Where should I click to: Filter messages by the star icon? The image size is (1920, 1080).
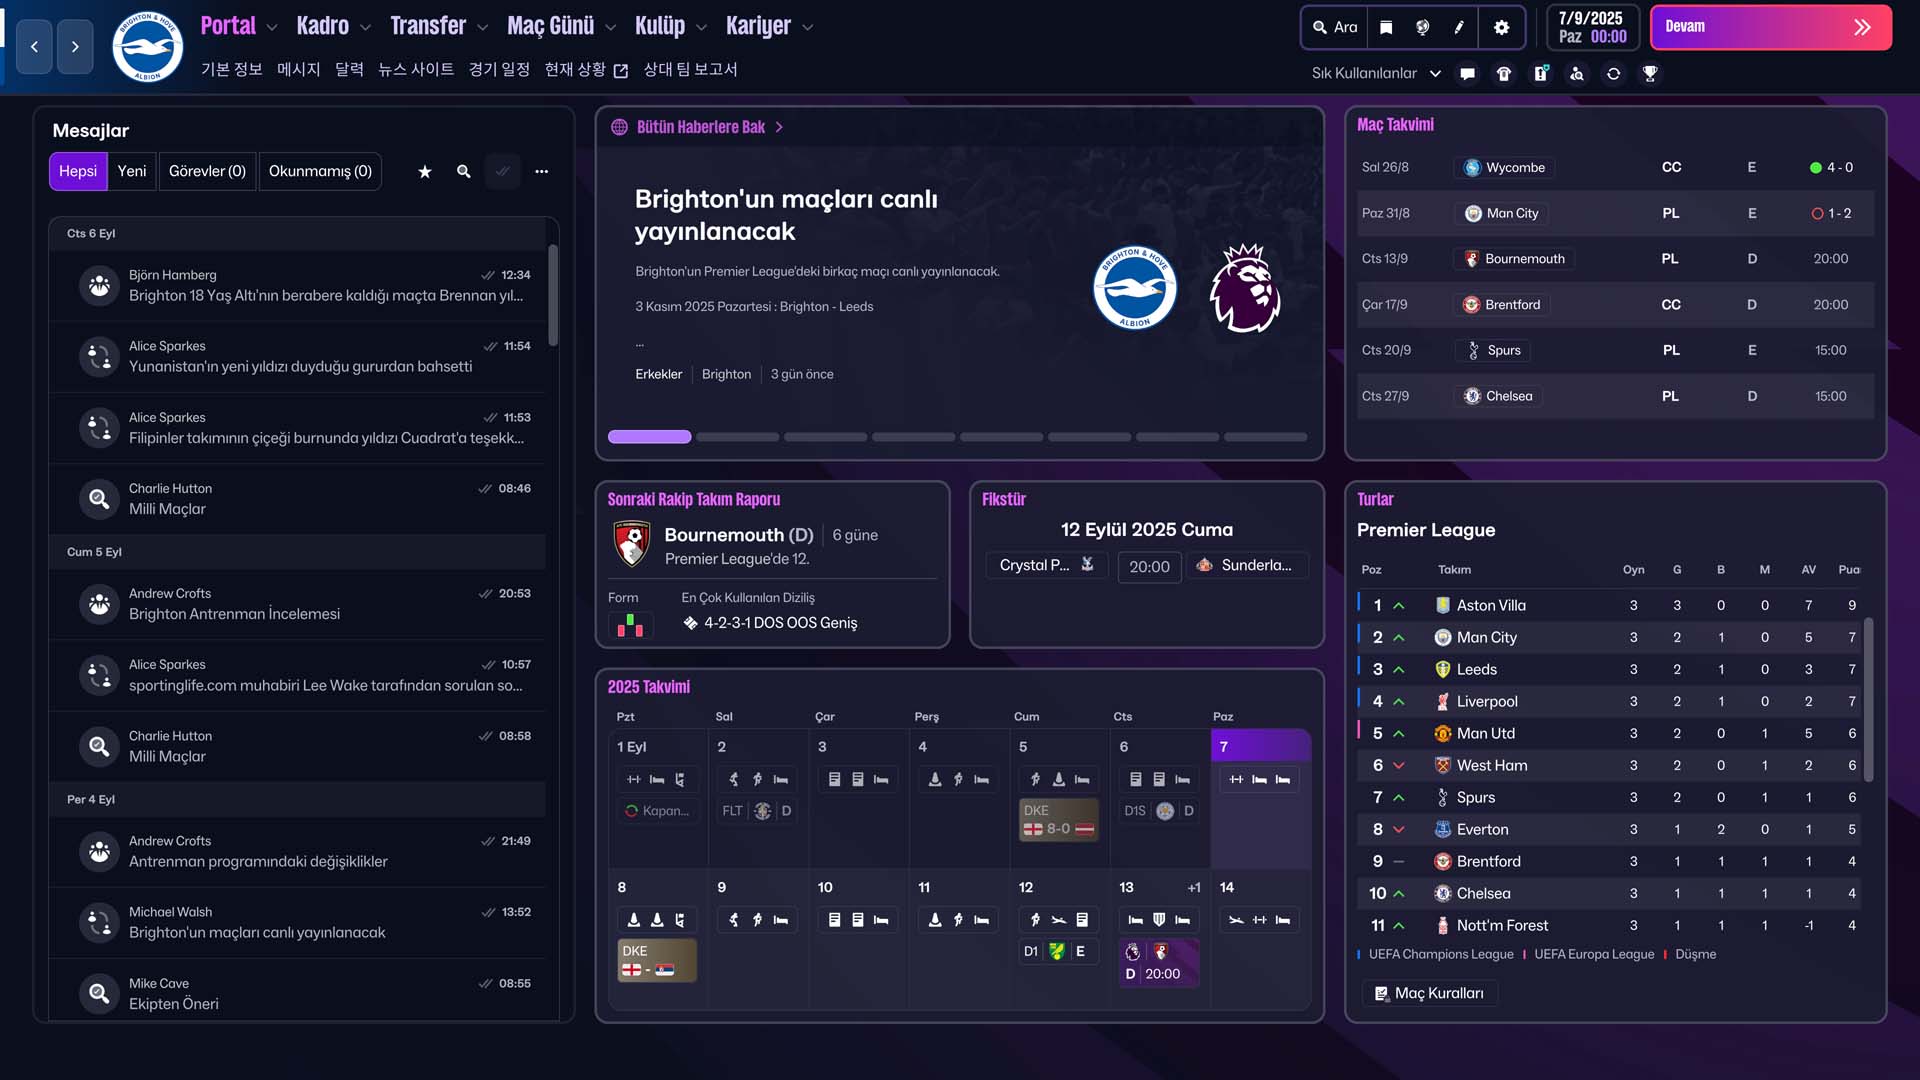[425, 171]
